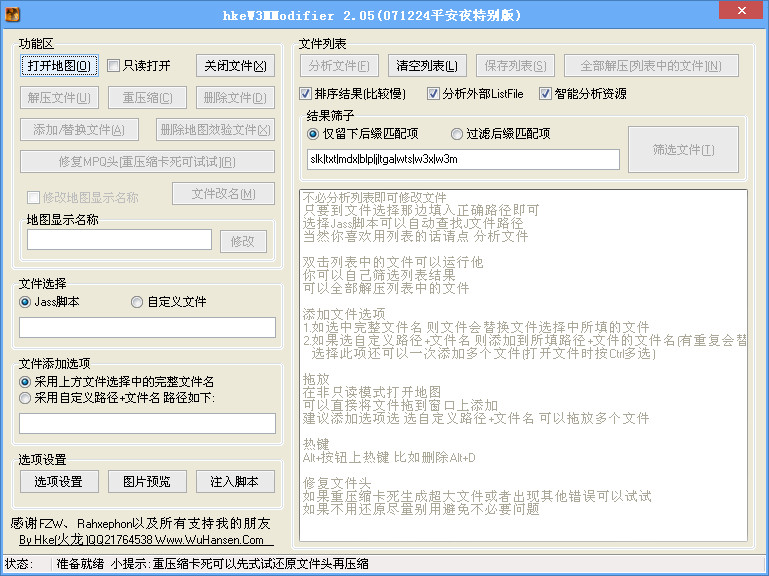Open the Www.WuHansen.Com author link
The width and height of the screenshot is (769, 576).
tap(146, 540)
